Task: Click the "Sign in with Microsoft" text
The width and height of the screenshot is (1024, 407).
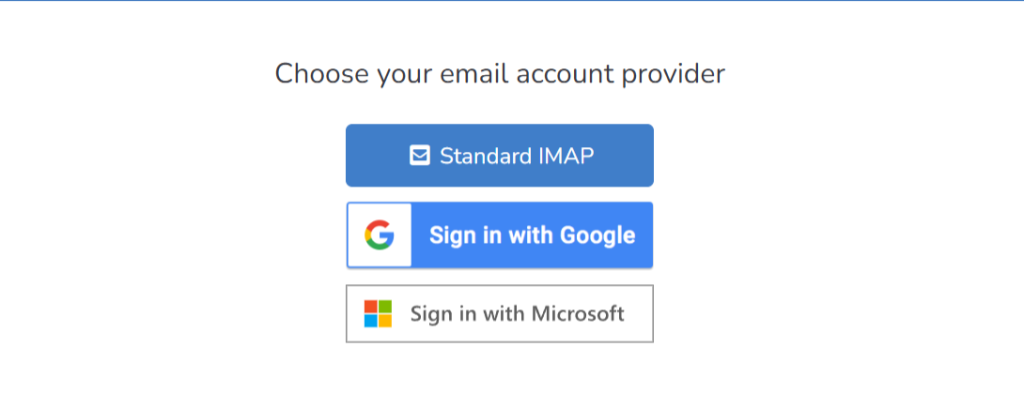Action: click(517, 314)
